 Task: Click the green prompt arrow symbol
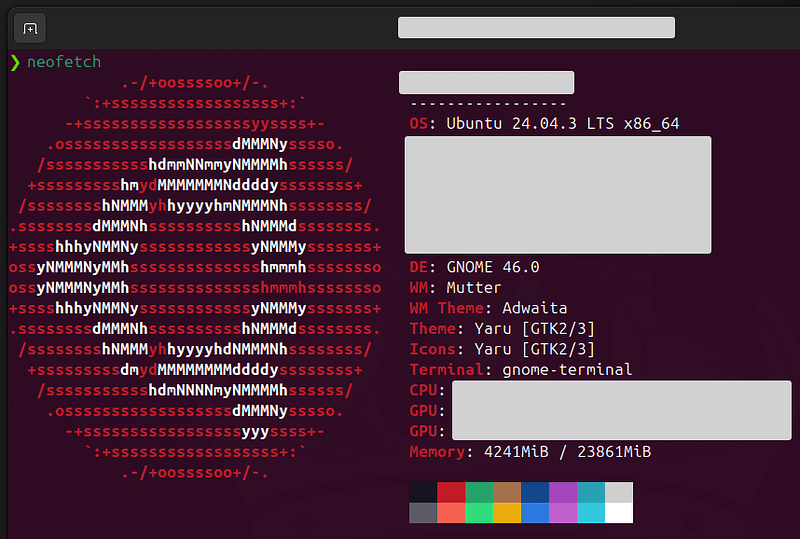[14, 62]
